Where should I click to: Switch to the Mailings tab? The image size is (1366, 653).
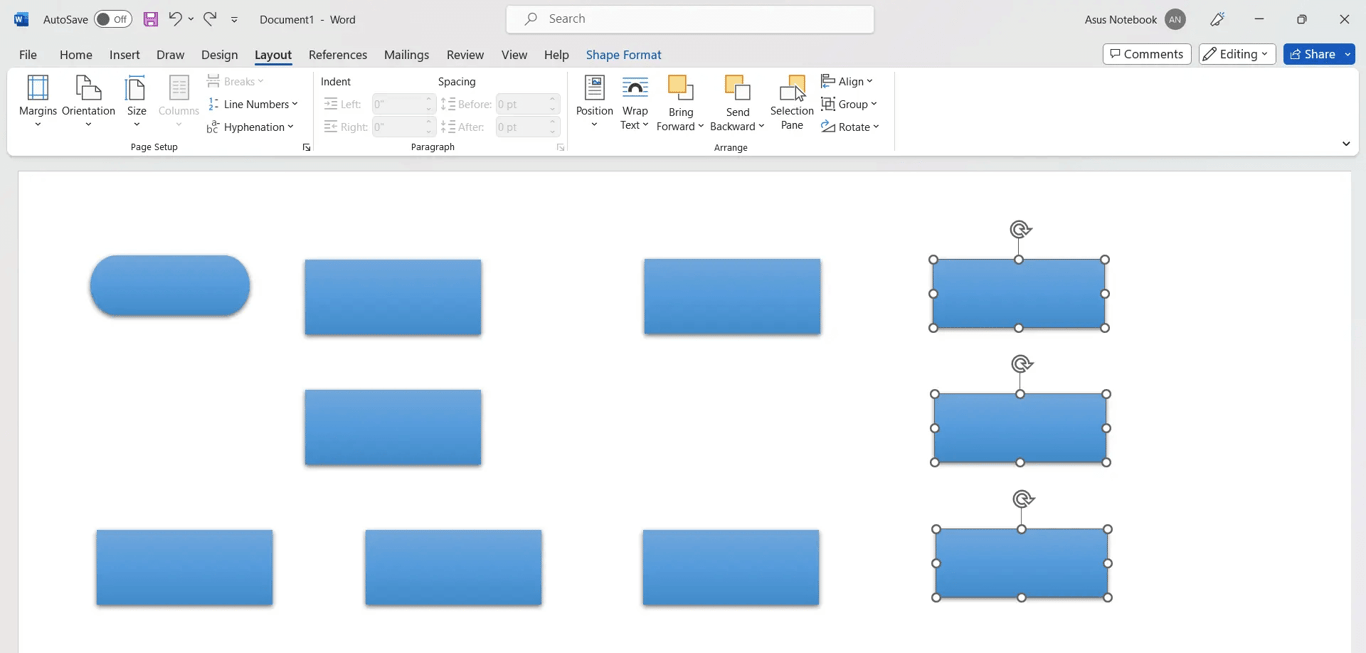(x=406, y=55)
